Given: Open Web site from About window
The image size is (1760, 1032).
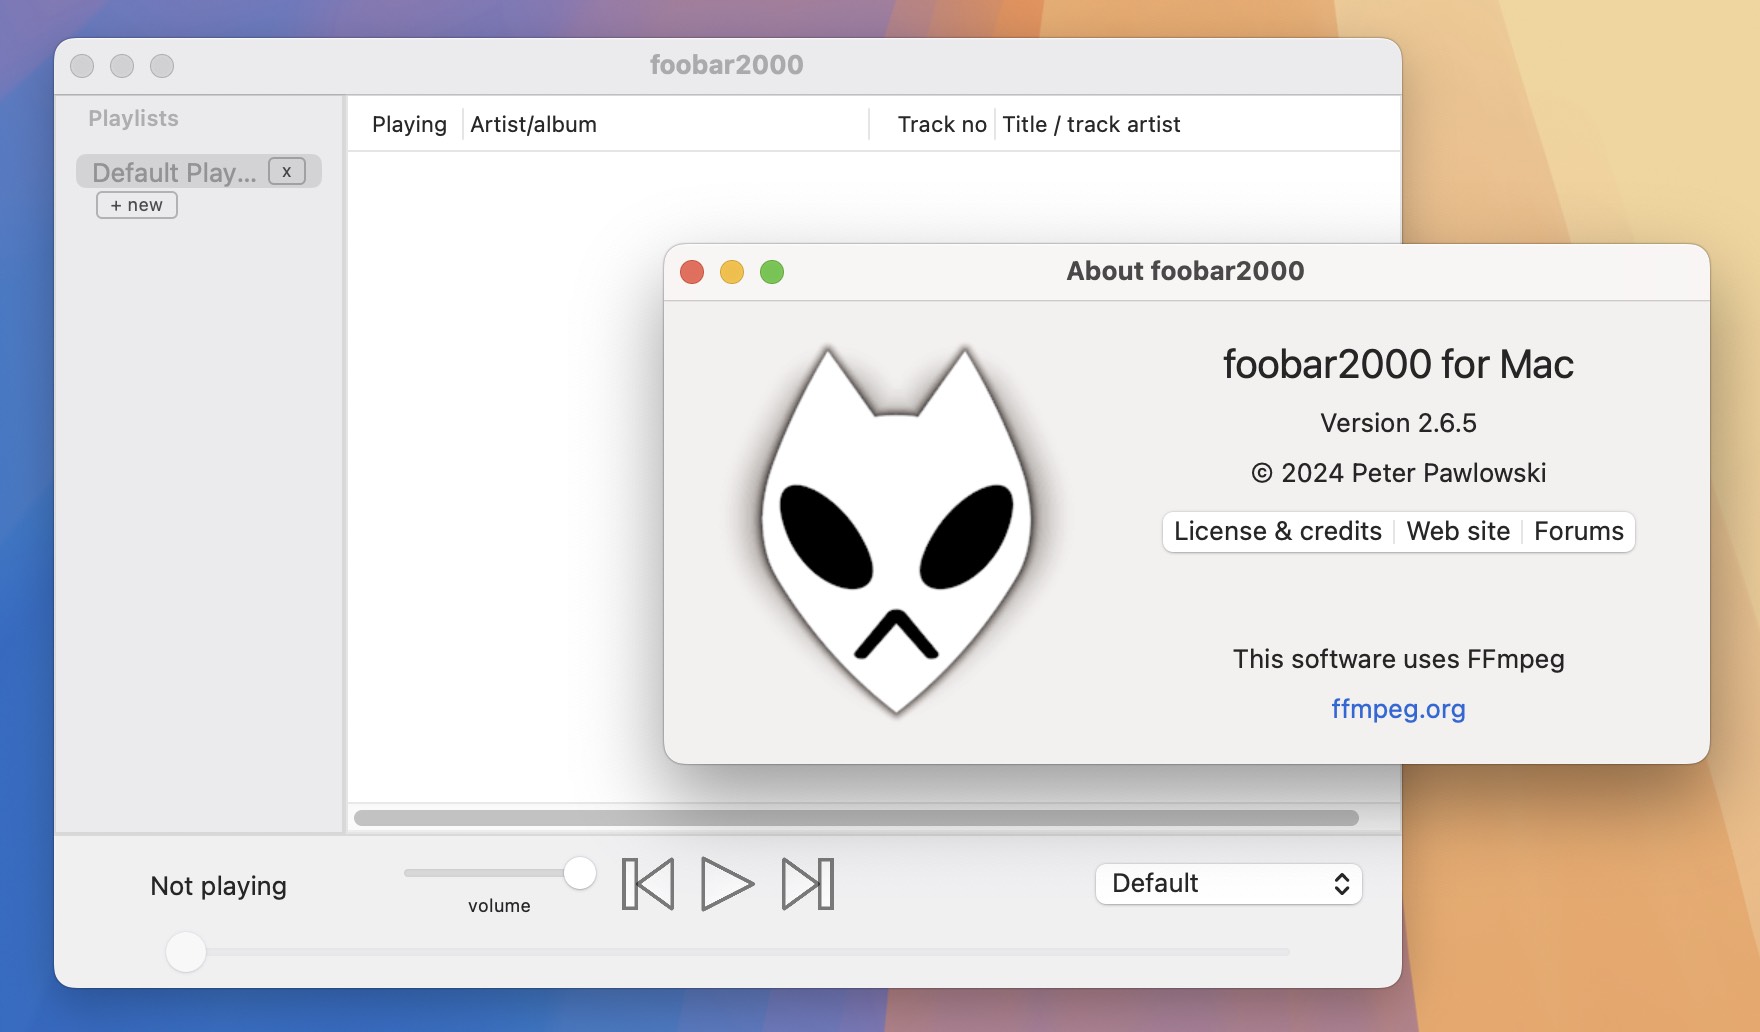Looking at the screenshot, I should click(1458, 531).
